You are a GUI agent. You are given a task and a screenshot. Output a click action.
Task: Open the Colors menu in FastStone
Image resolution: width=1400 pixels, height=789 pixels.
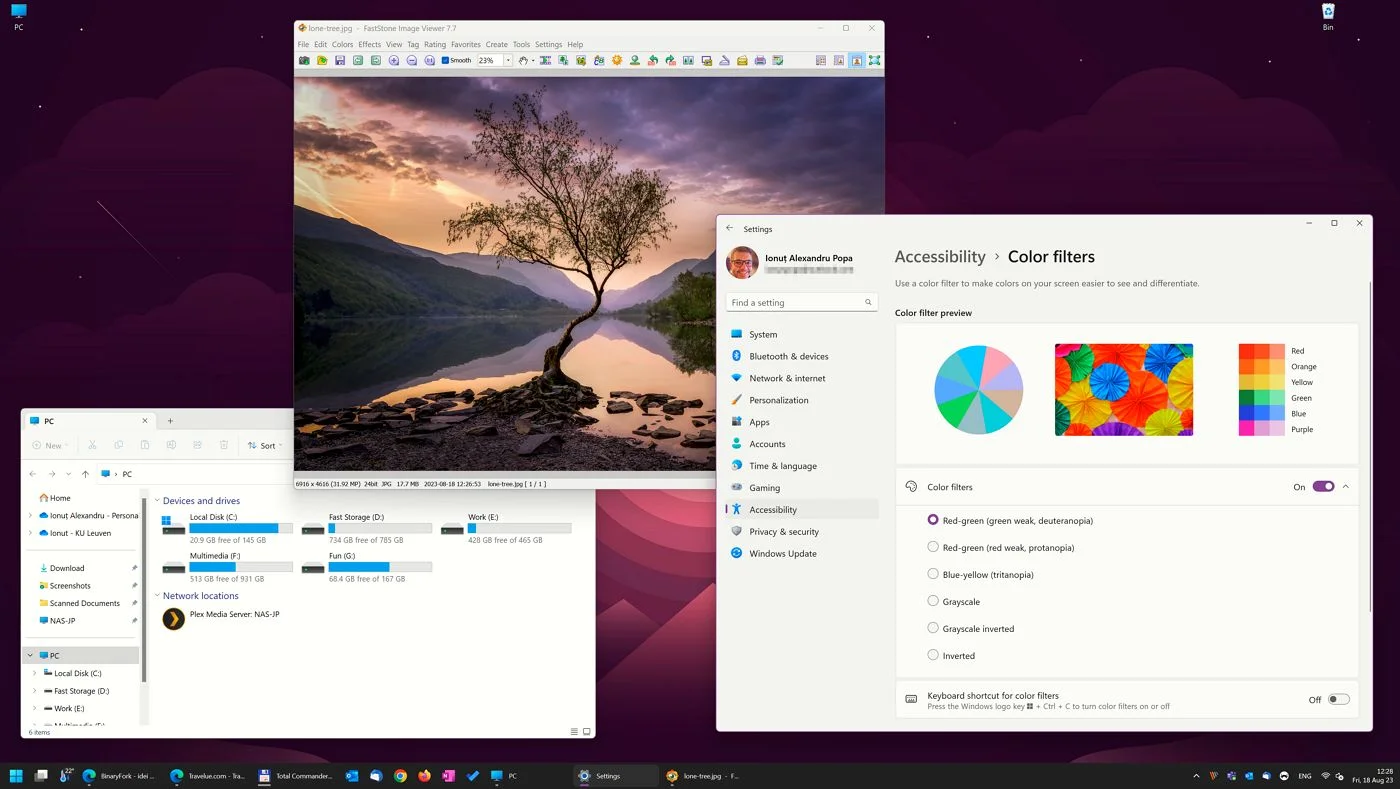[x=342, y=44]
